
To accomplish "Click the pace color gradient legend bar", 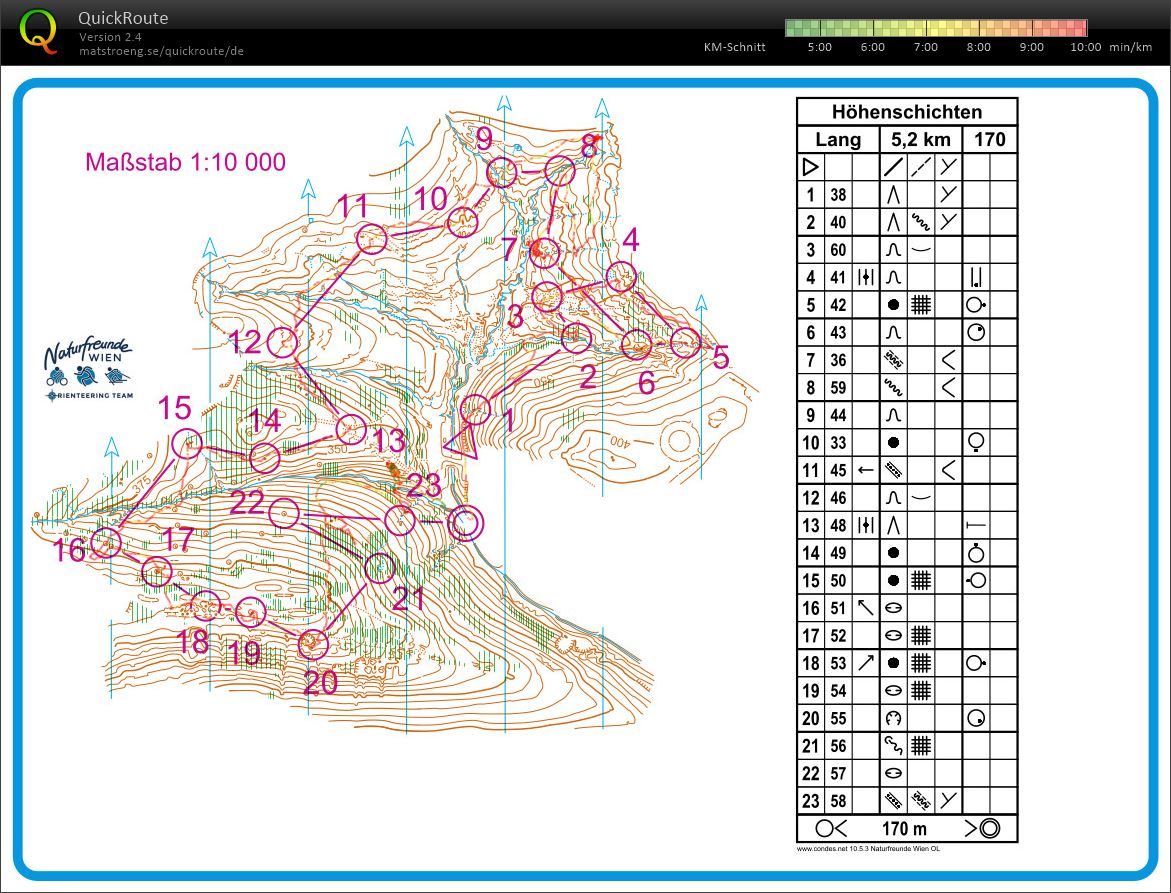I will [x=936, y=28].
